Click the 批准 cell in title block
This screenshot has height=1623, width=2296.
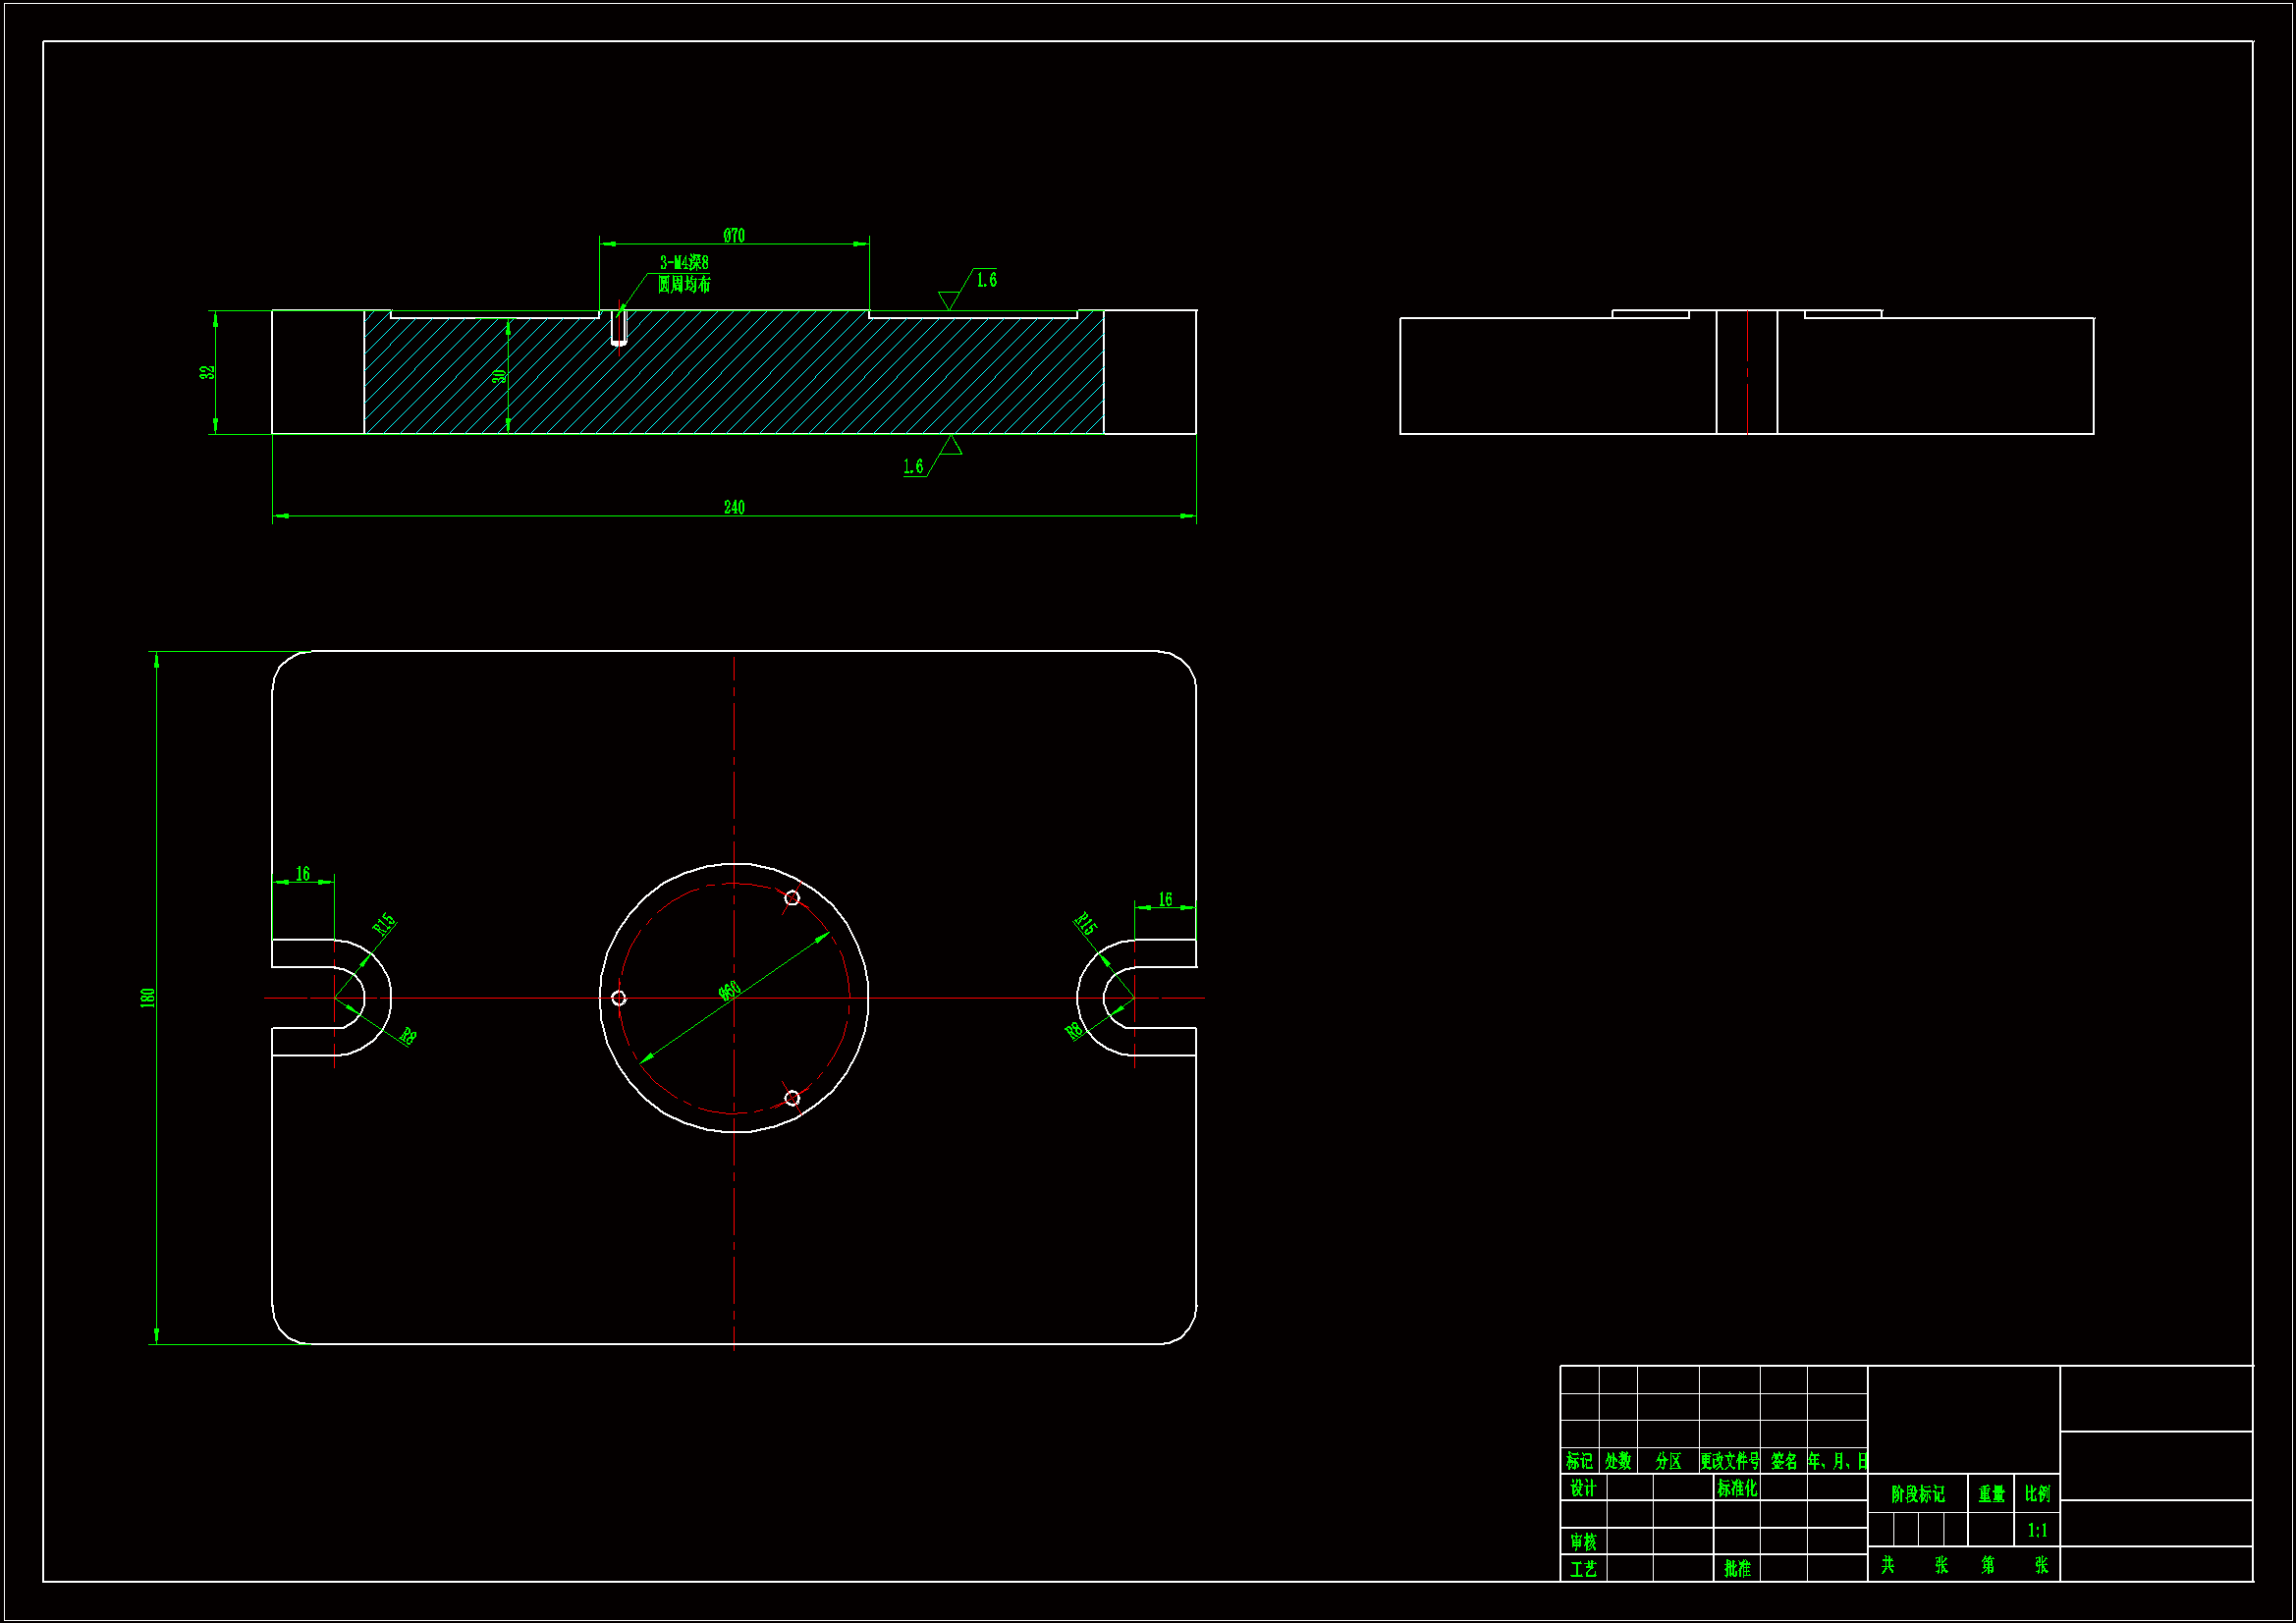point(1737,1569)
